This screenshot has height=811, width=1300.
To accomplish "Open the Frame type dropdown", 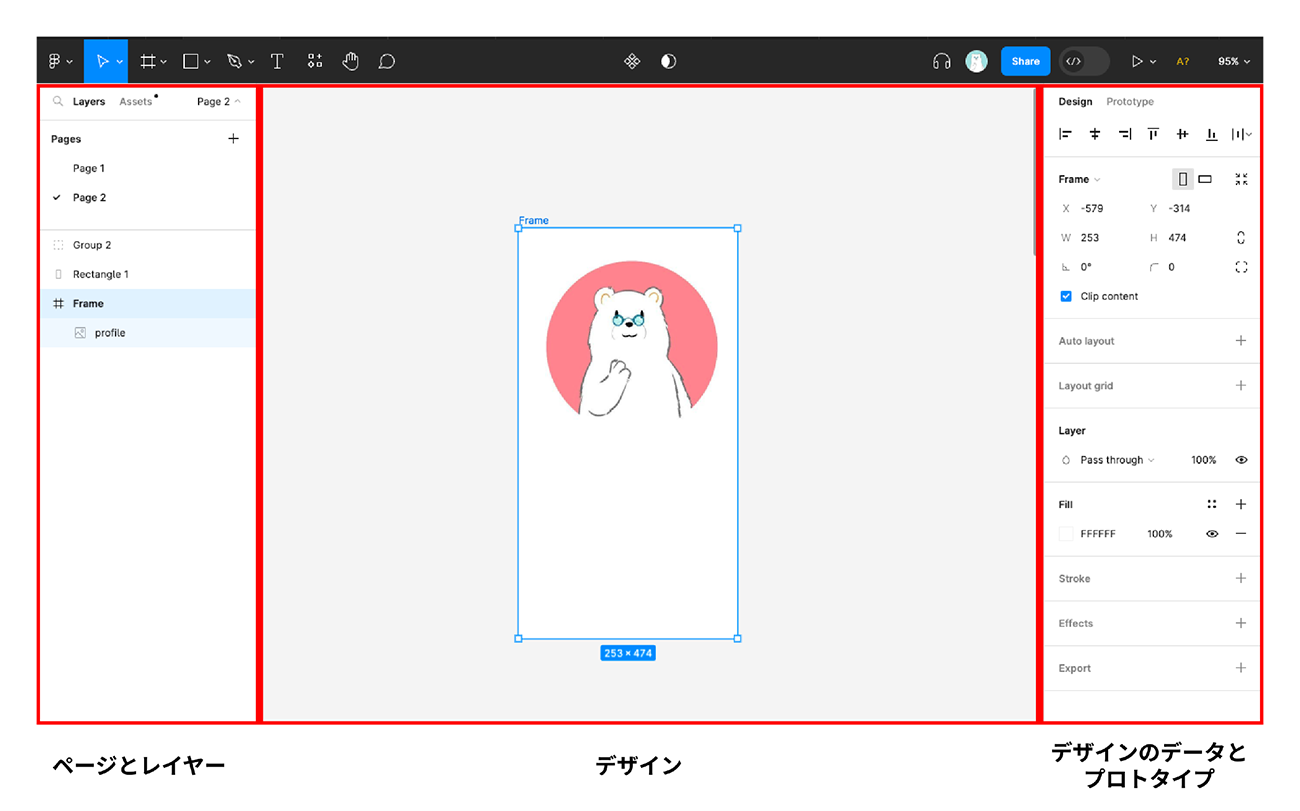I will pyautogui.click(x=1079, y=179).
